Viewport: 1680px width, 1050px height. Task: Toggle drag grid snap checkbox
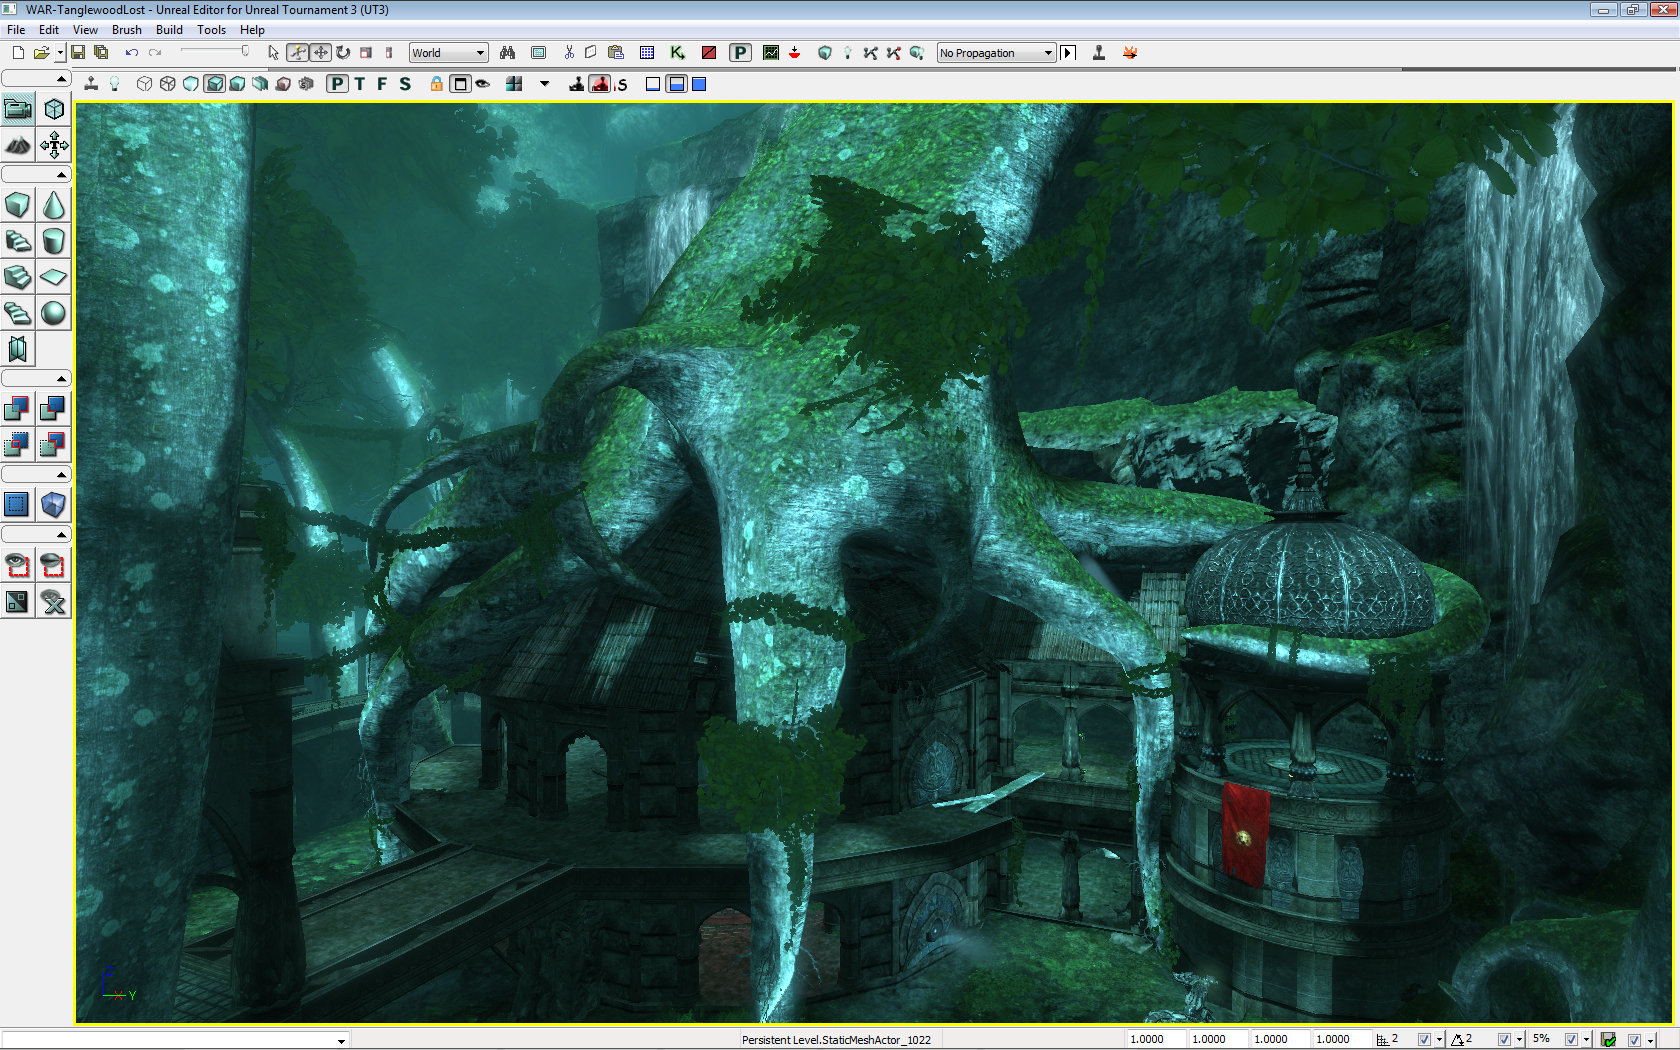coord(1424,1040)
